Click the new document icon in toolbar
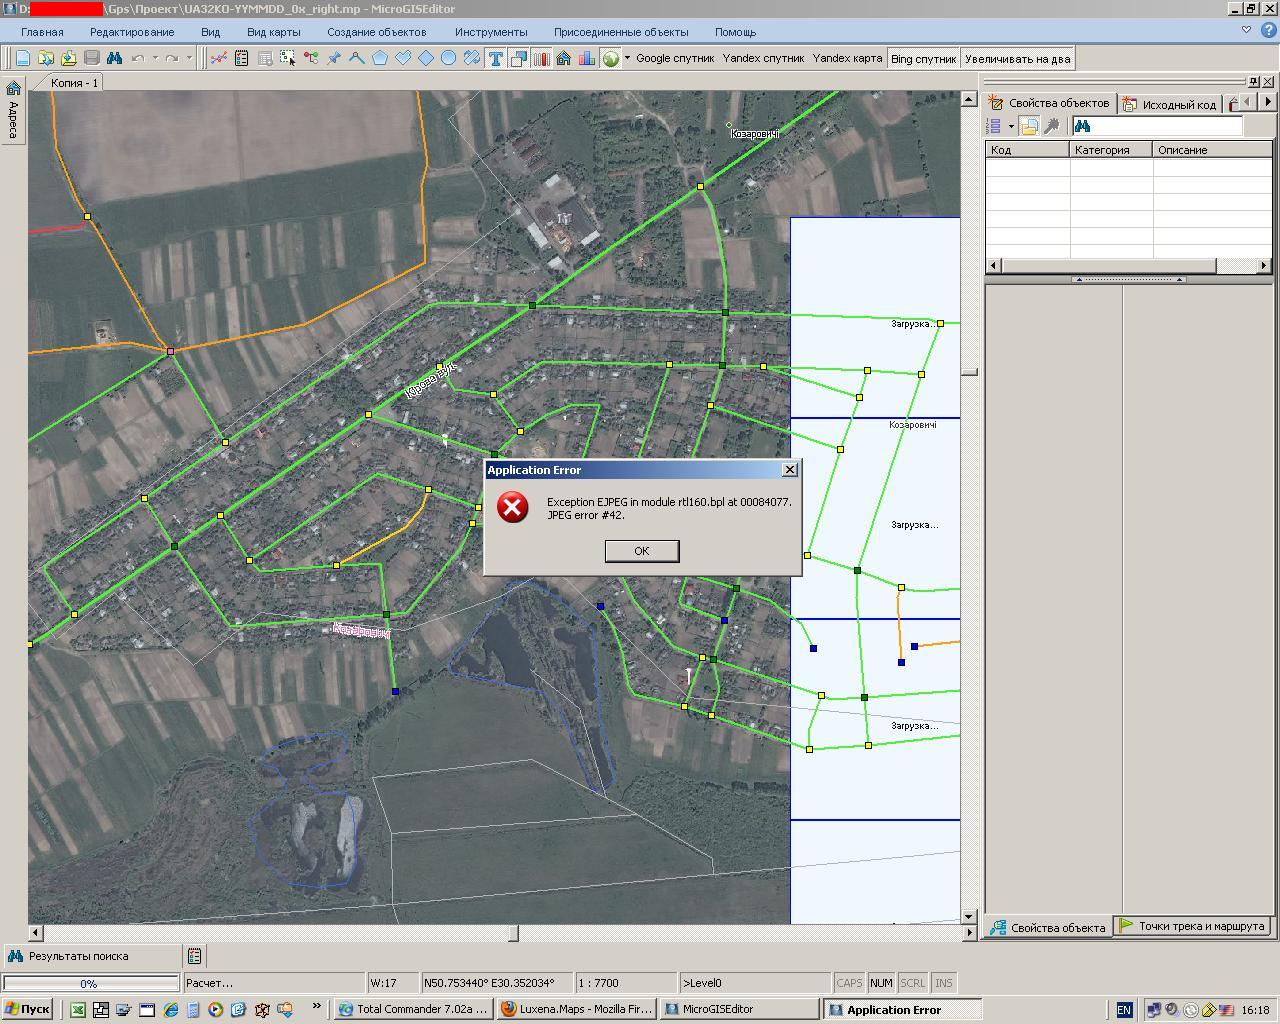Image resolution: width=1280 pixels, height=1024 pixels. [22, 59]
